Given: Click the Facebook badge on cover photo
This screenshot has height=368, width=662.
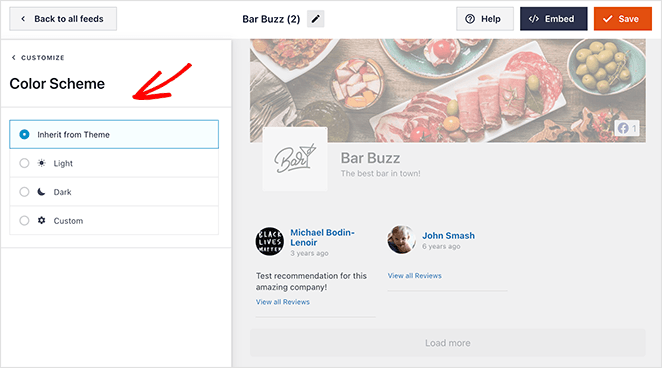Looking at the screenshot, I should (627, 128).
